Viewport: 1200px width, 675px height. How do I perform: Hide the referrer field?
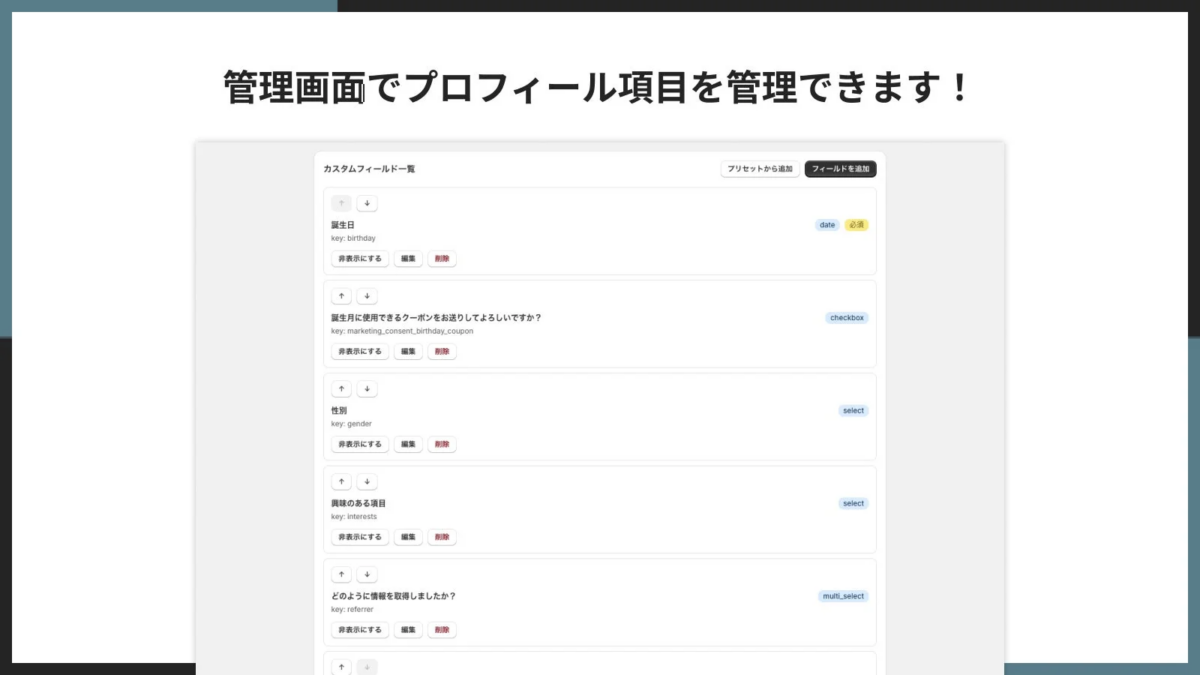click(x=360, y=630)
